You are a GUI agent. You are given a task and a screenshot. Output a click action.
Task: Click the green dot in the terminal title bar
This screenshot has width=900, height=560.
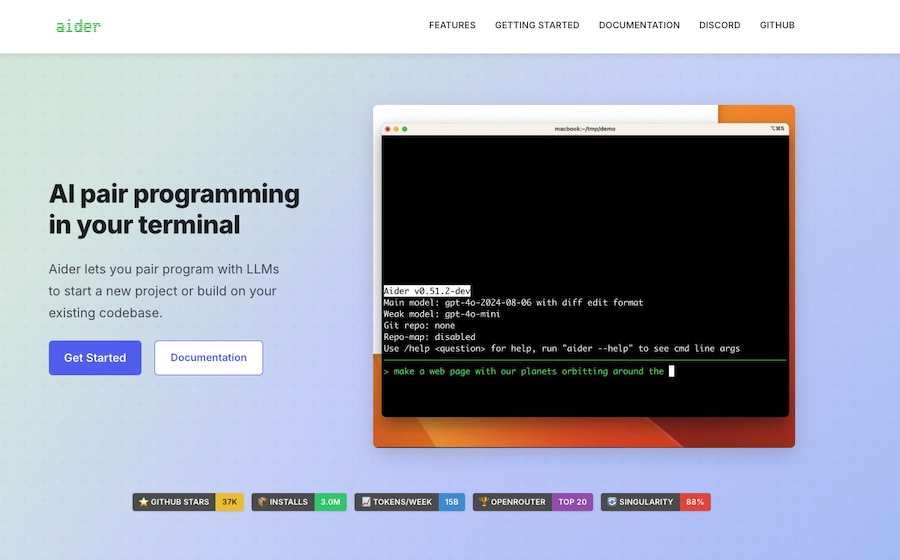point(405,129)
